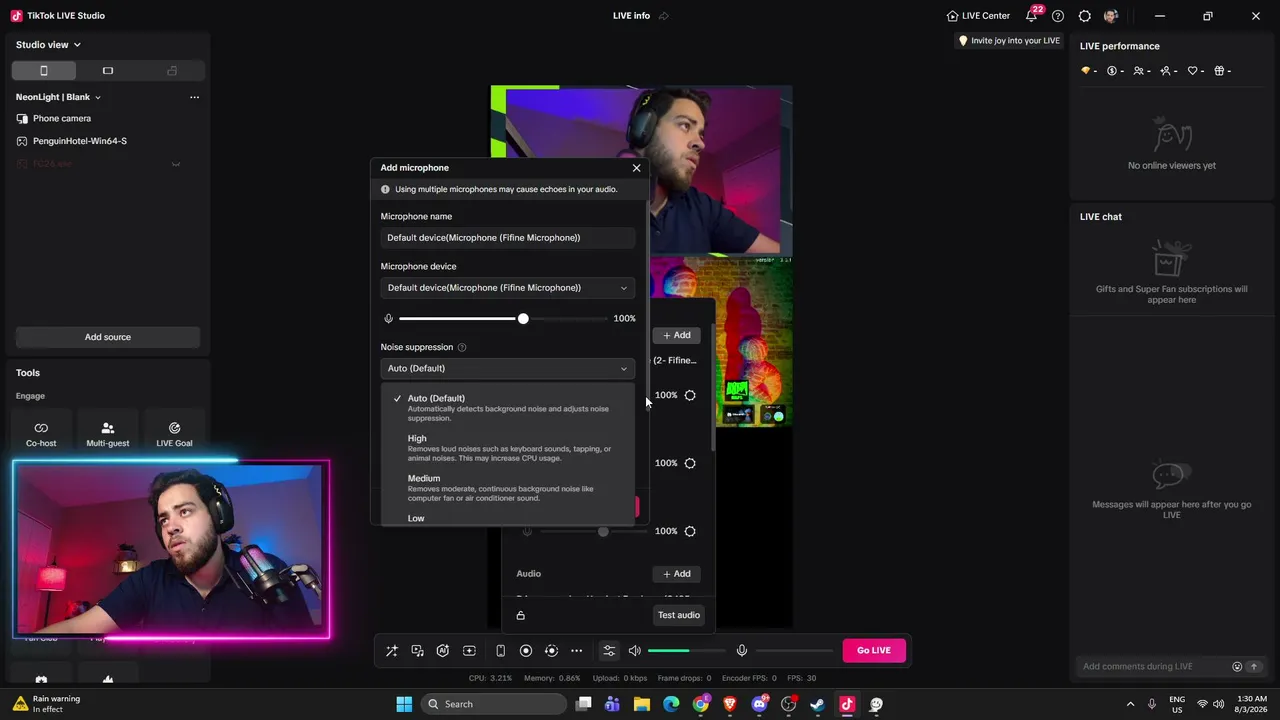Select the PenguinHotel-Win64-S source
The width and height of the screenshot is (1280, 720).
click(x=108, y=141)
